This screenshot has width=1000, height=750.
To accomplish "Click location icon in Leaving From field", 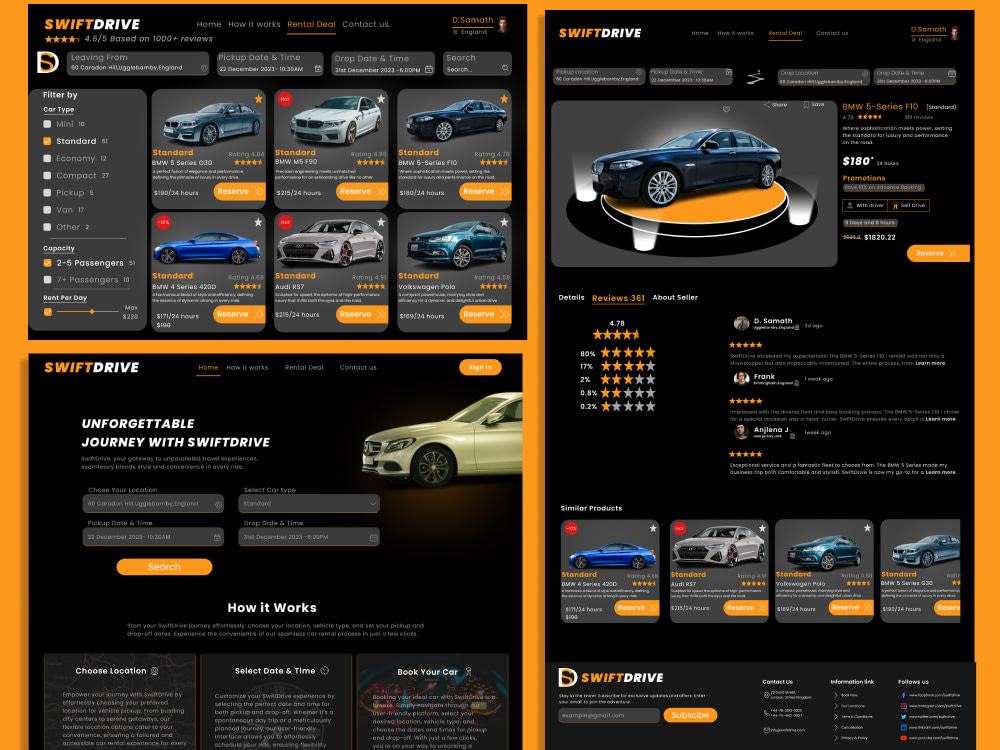I will (204, 68).
